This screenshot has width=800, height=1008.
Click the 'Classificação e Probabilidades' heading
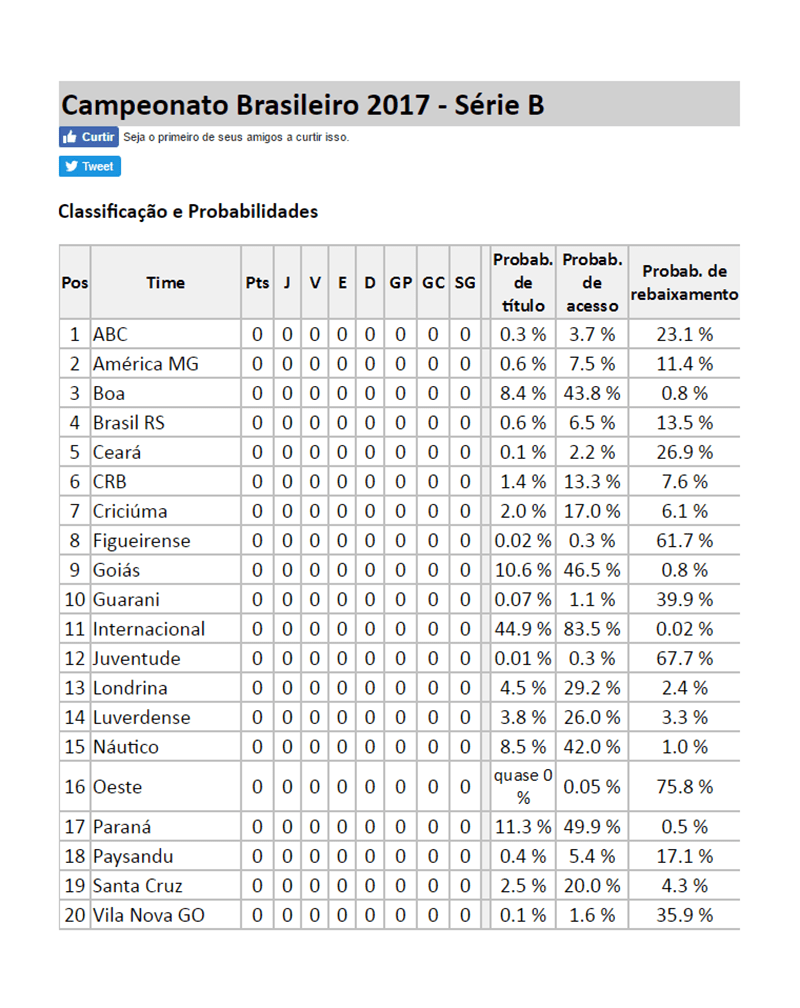tap(188, 211)
